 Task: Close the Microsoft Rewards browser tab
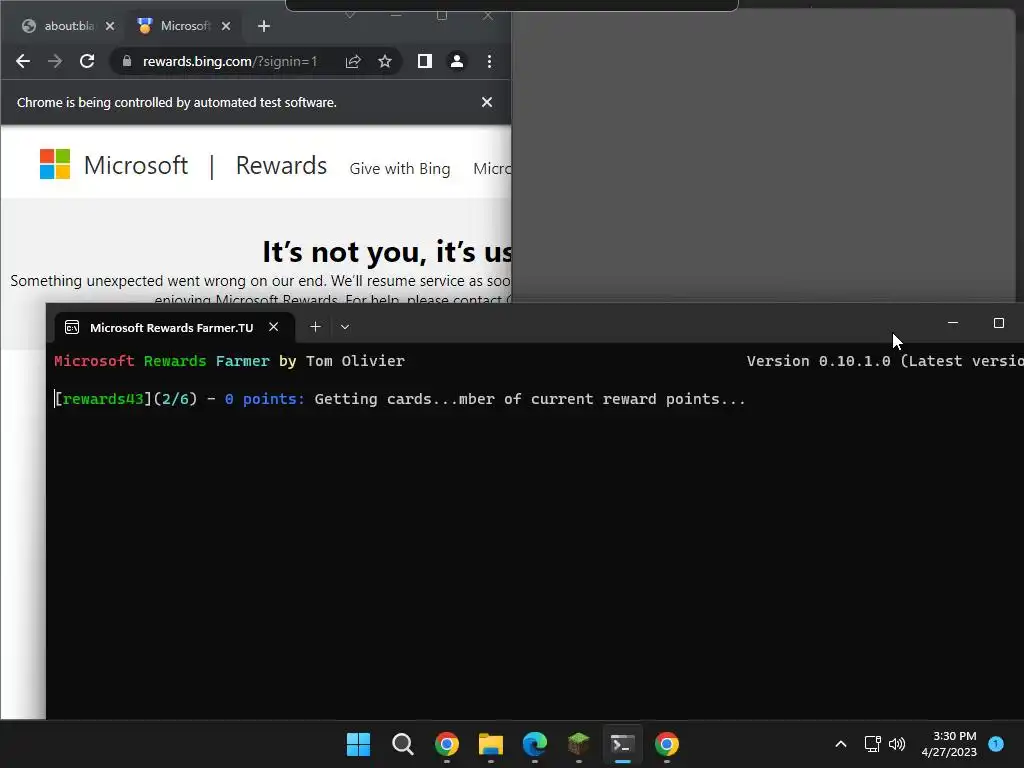225,26
